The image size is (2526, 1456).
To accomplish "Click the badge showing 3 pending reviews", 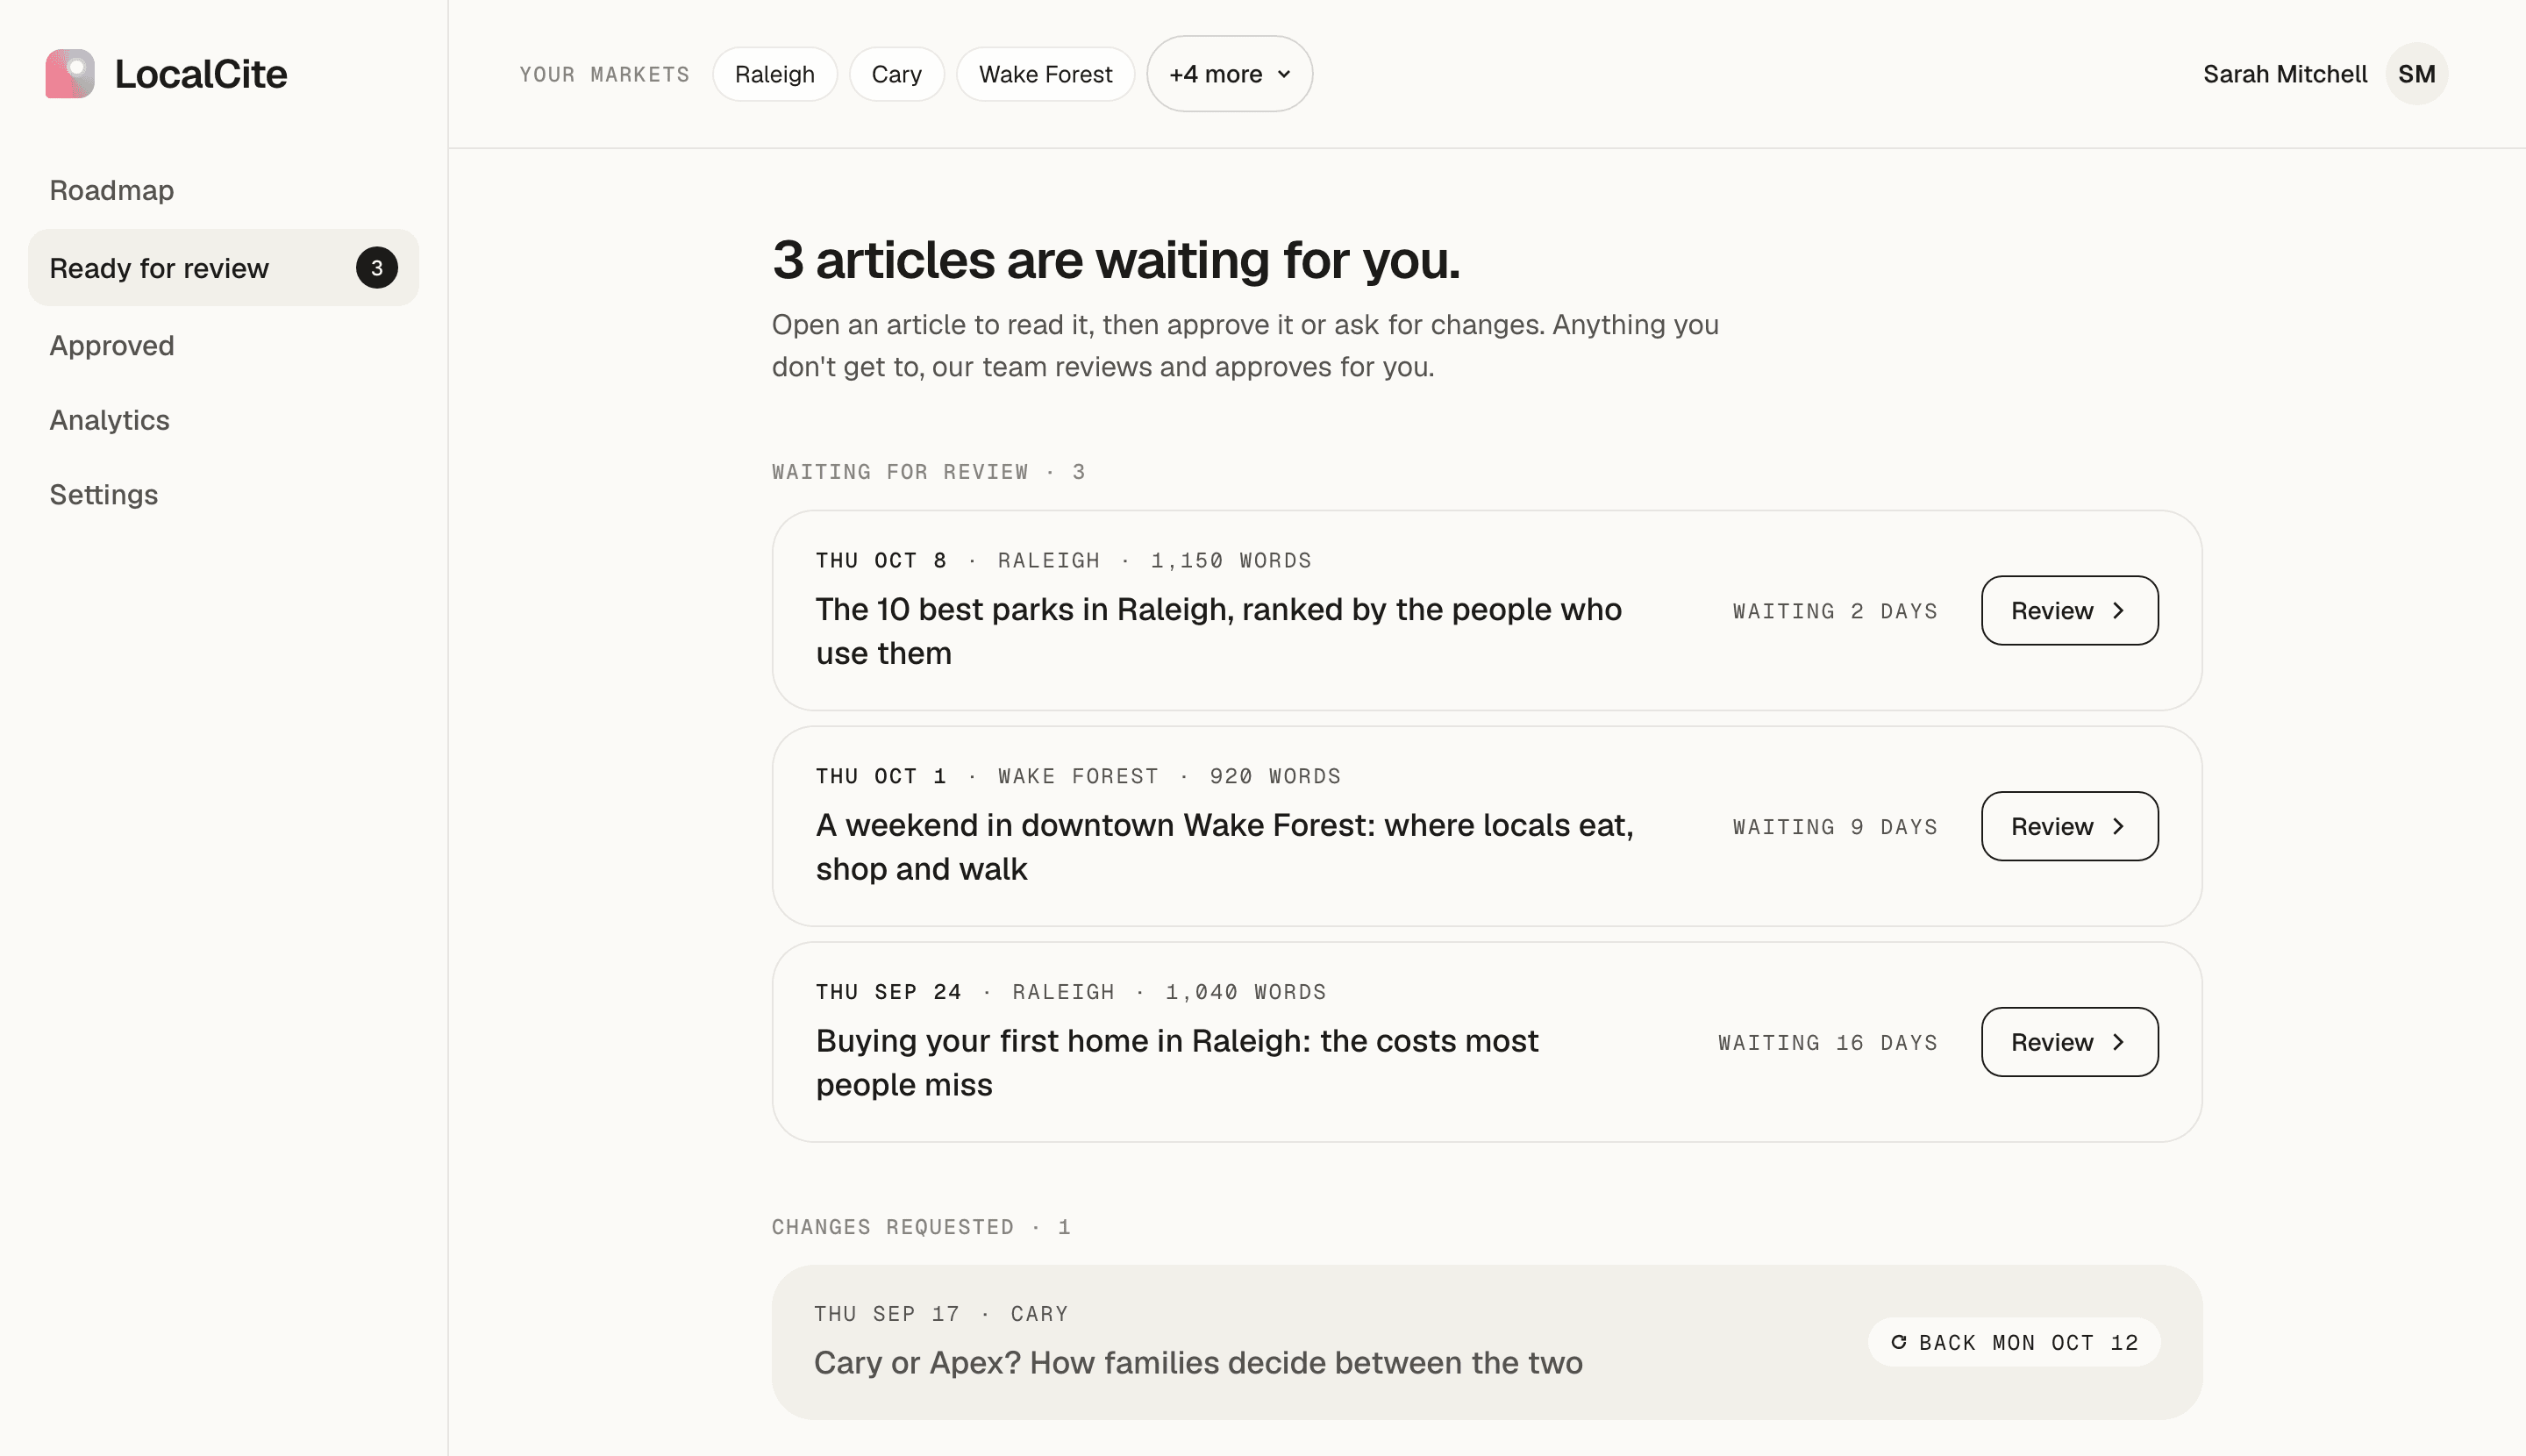I will click(377, 268).
